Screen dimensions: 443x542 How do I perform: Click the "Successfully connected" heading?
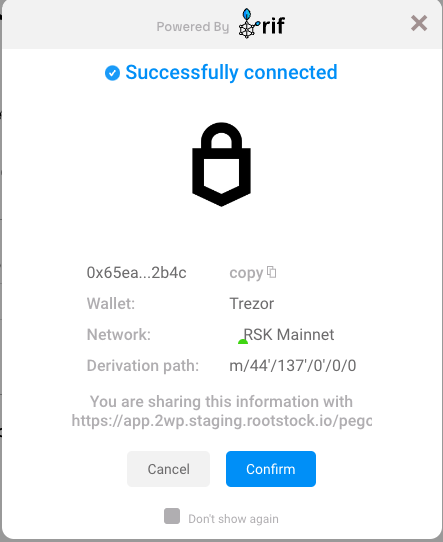(x=231, y=73)
